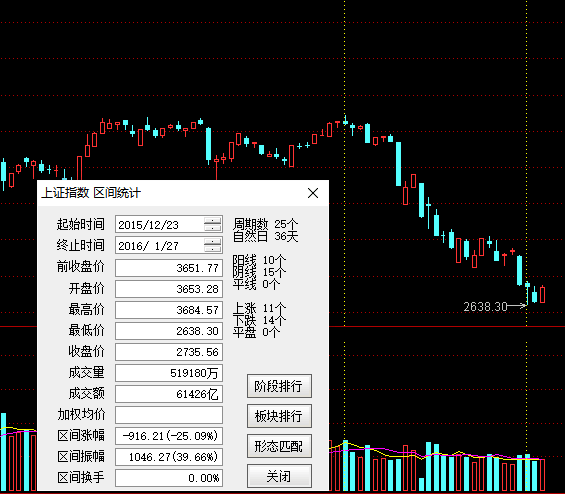The image size is (565, 494).
Task: Click the 2638.30 low price marker
Action: (485, 307)
